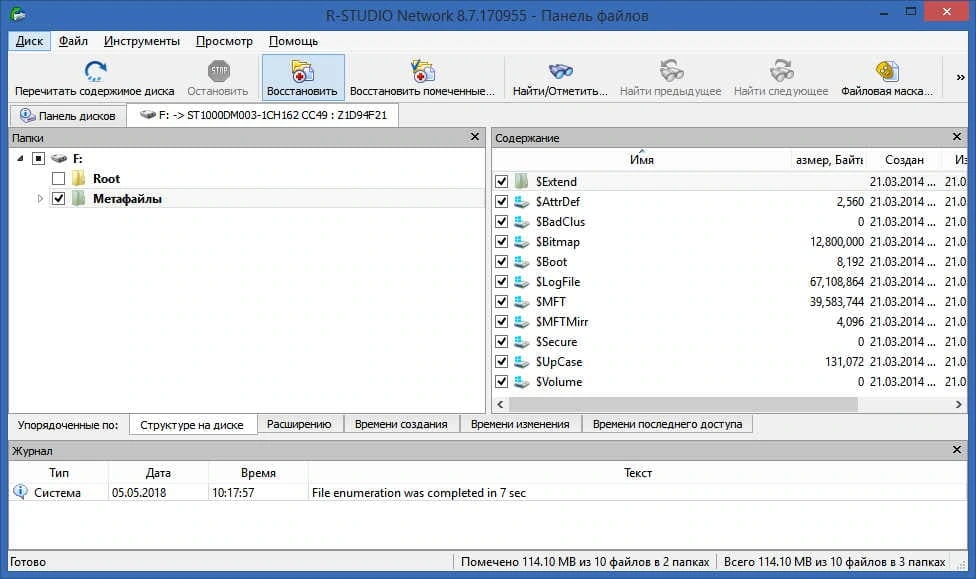Close the Содержание panel
Screen dimensions: 976x579
[957, 136]
